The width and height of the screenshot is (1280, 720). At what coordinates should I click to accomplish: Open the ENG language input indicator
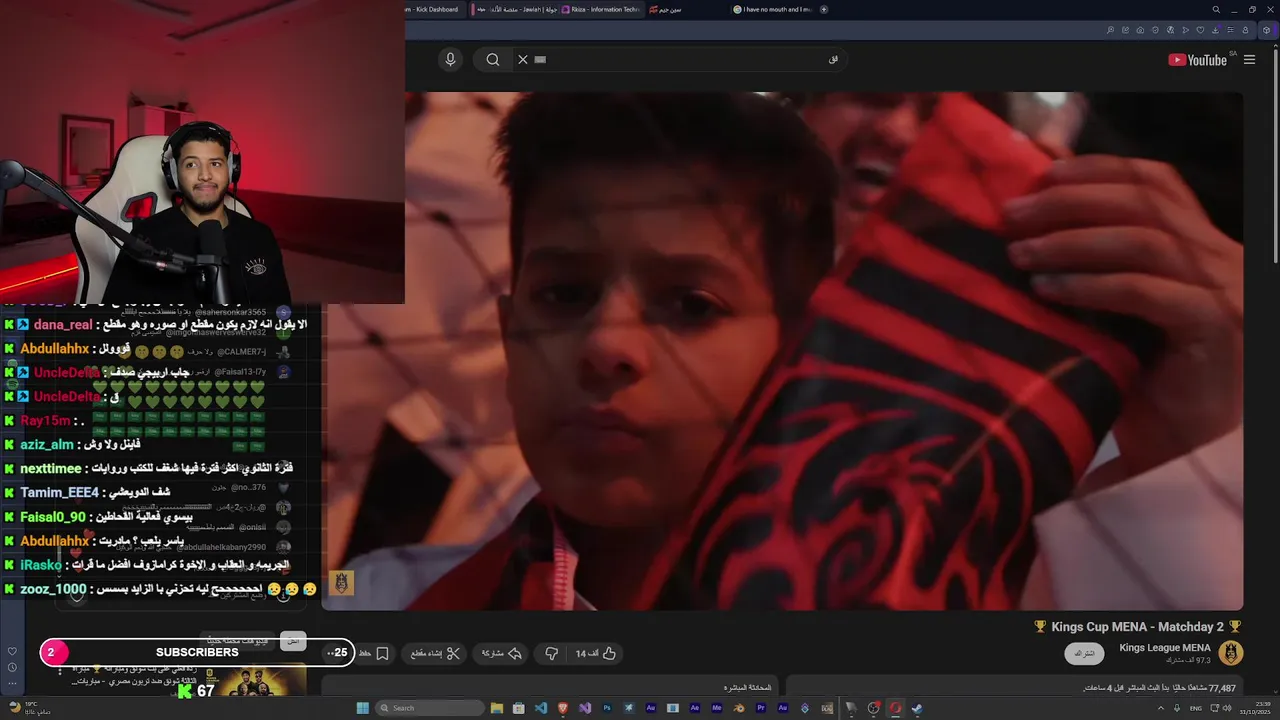[x=1196, y=708]
